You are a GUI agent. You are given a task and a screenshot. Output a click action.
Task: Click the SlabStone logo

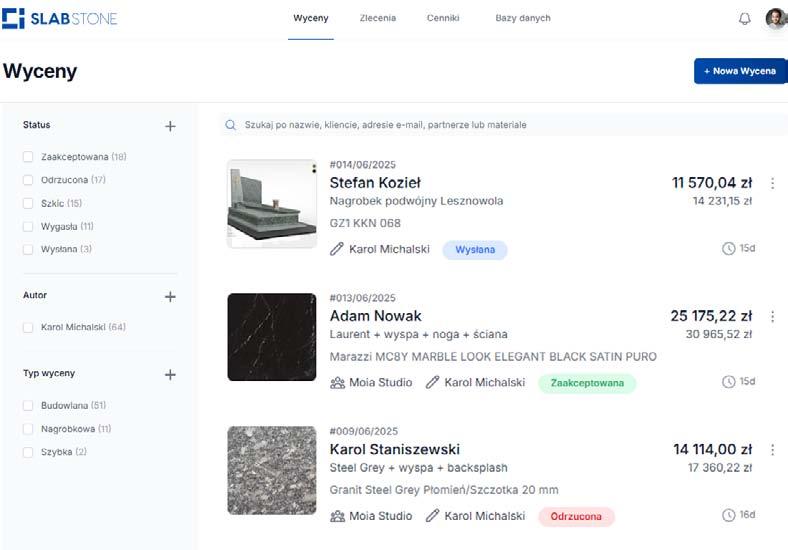[x=60, y=18]
